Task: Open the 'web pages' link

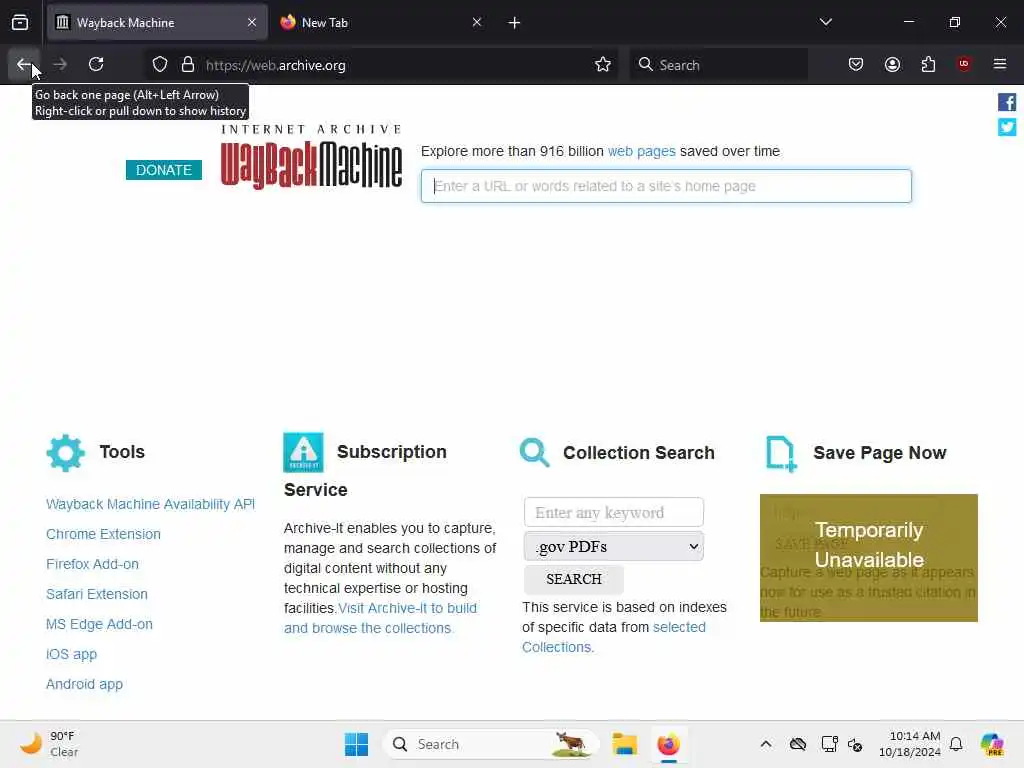Action: point(641,152)
